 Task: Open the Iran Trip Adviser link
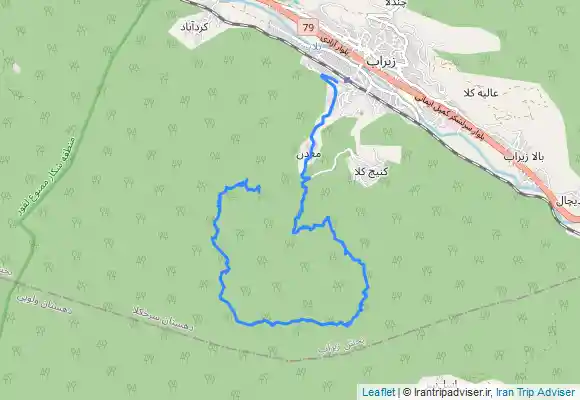pos(536,392)
